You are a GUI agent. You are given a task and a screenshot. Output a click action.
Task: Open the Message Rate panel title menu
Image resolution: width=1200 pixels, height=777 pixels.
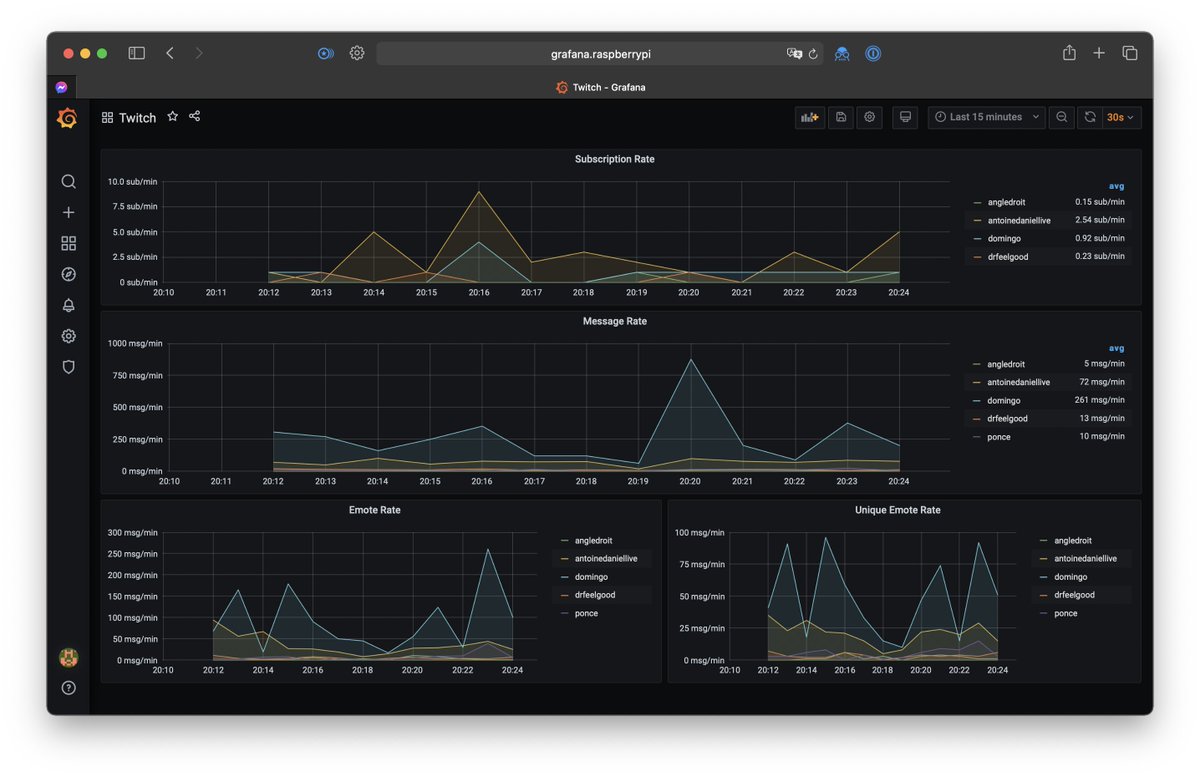(617, 321)
